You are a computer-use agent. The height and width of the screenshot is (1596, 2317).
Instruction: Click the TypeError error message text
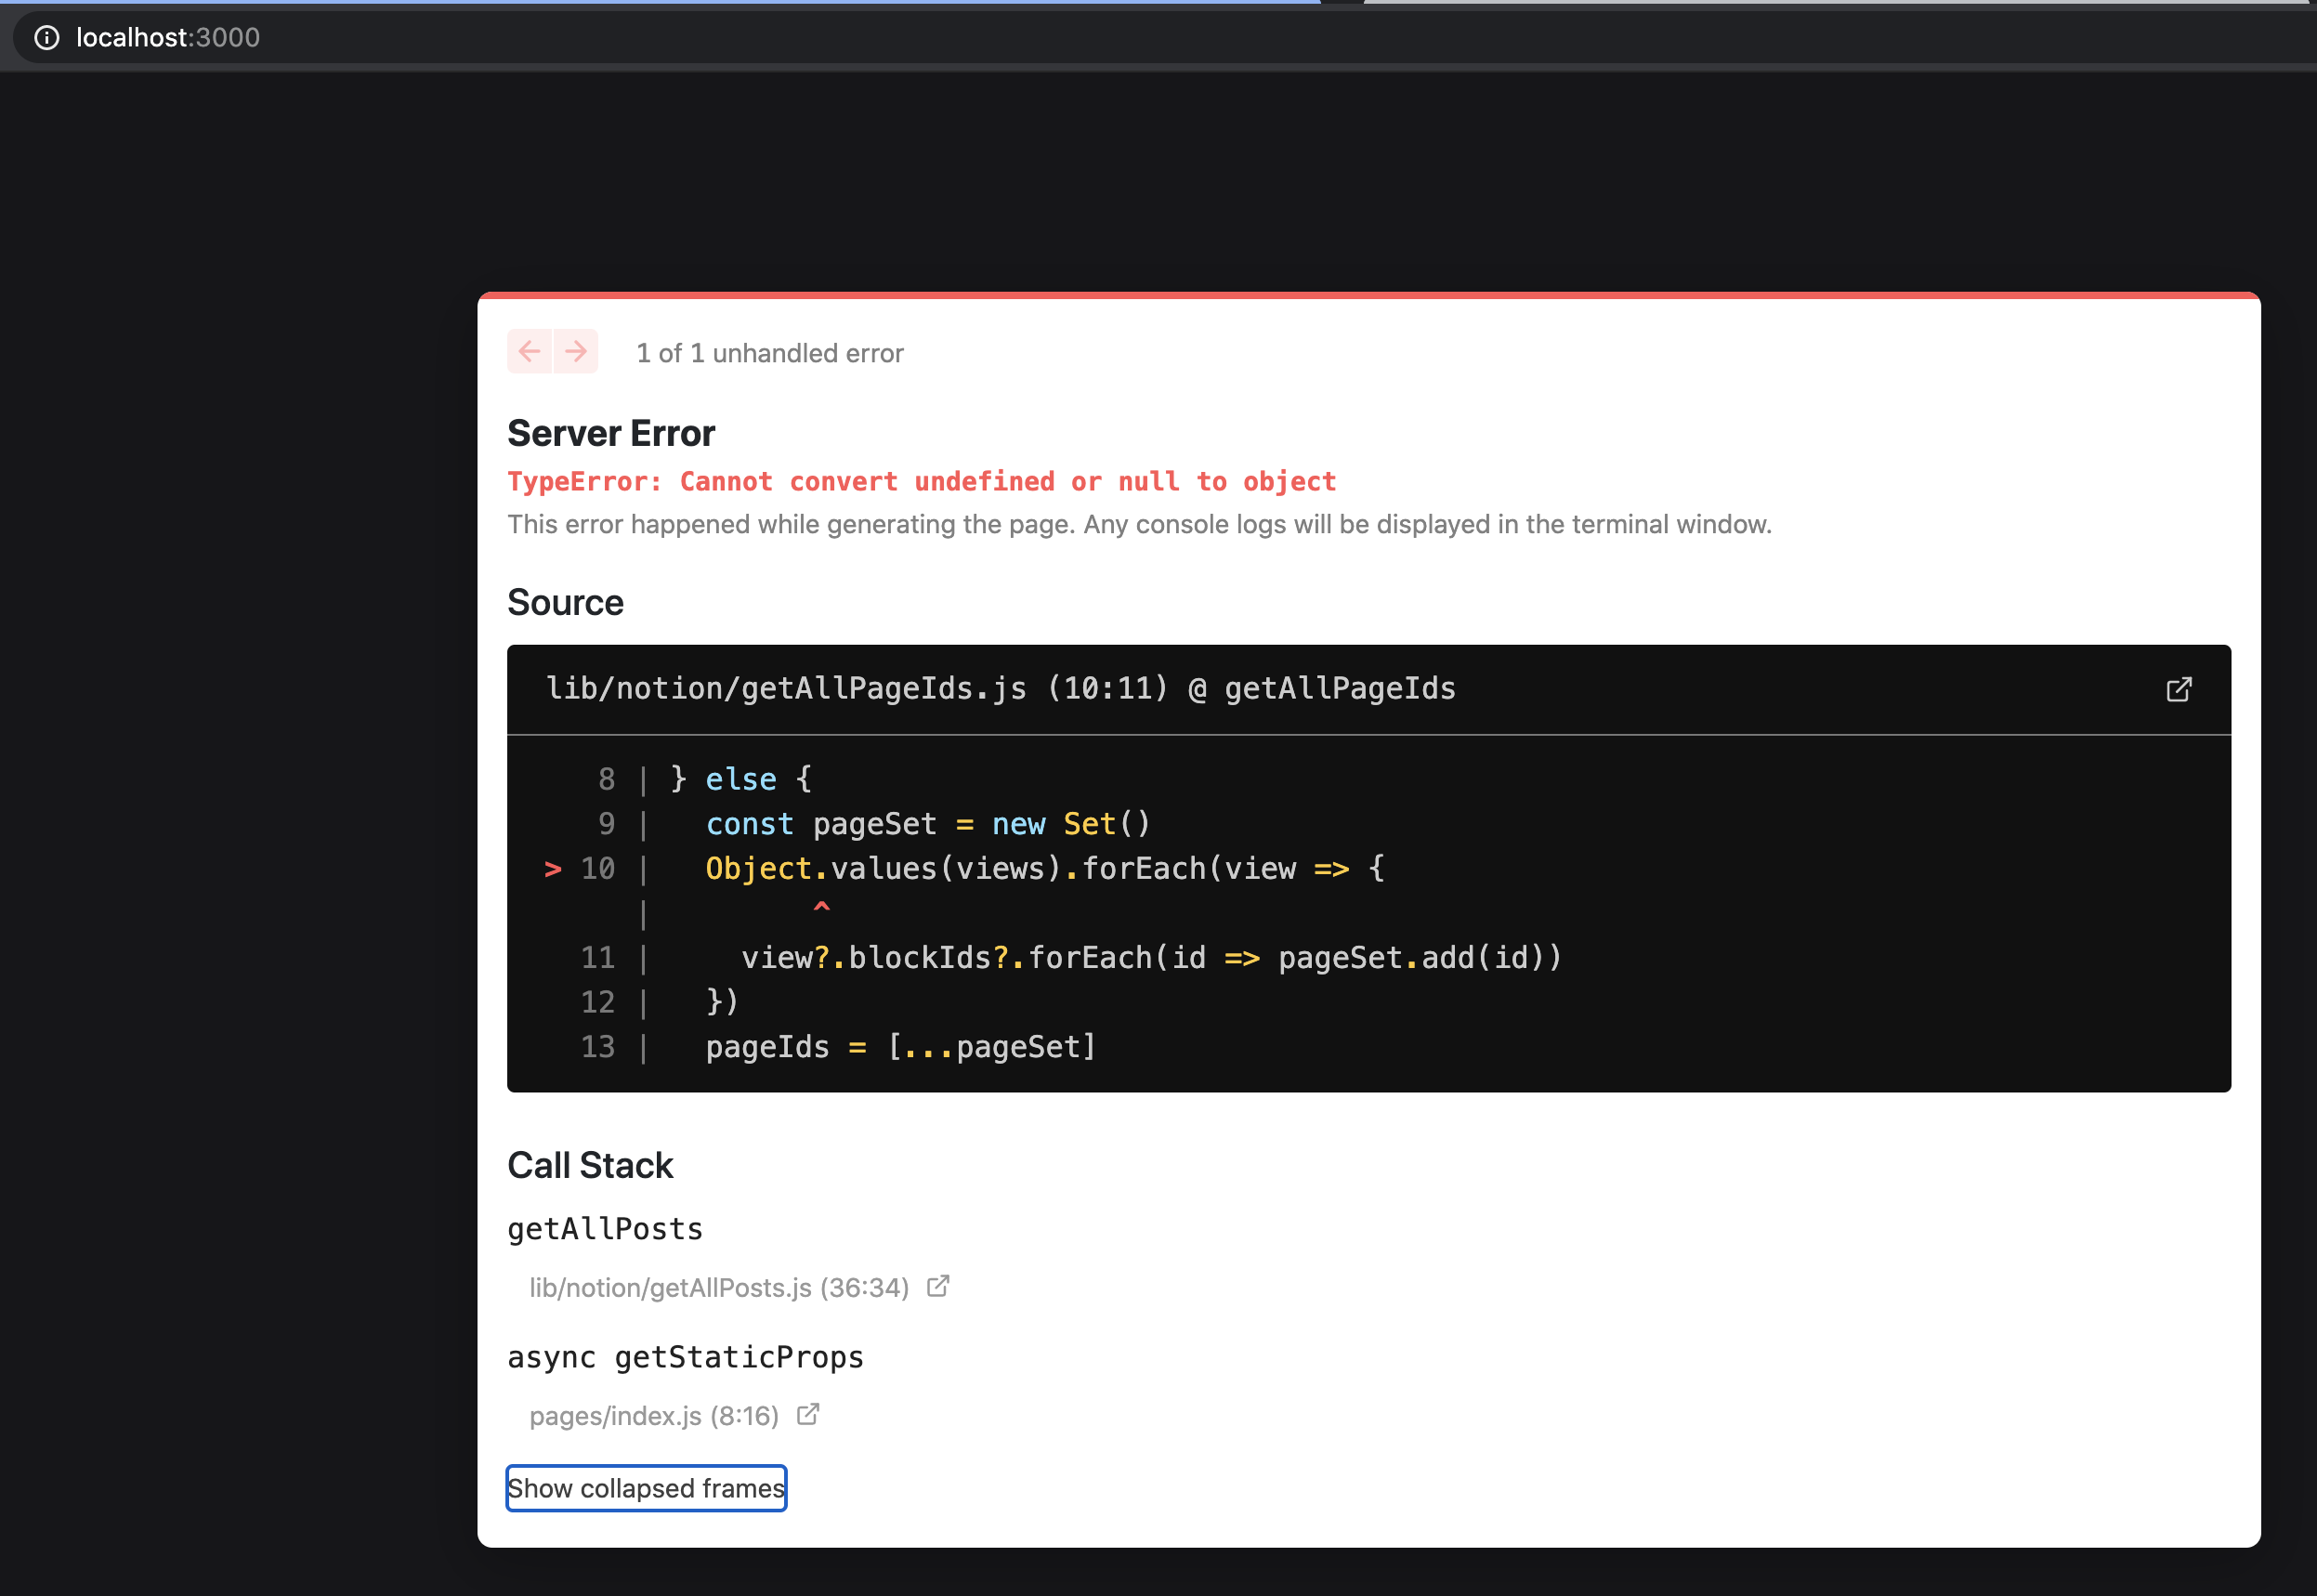coord(921,481)
